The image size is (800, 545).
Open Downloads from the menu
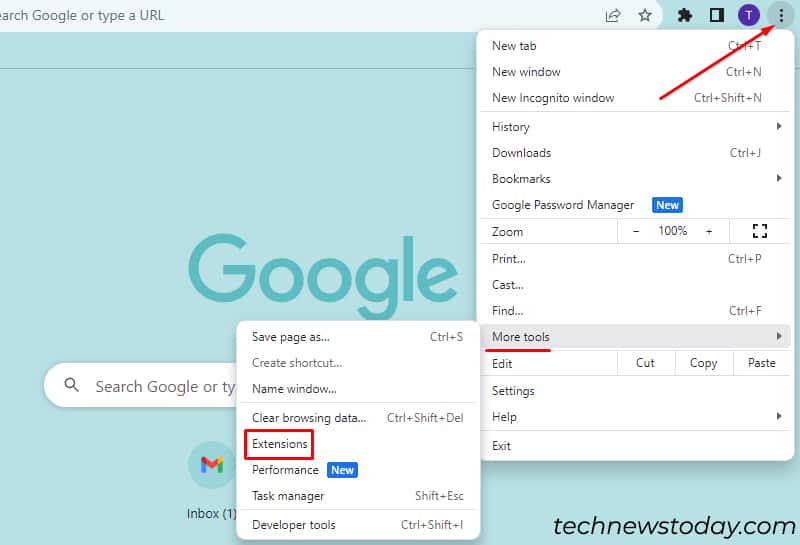635,153
